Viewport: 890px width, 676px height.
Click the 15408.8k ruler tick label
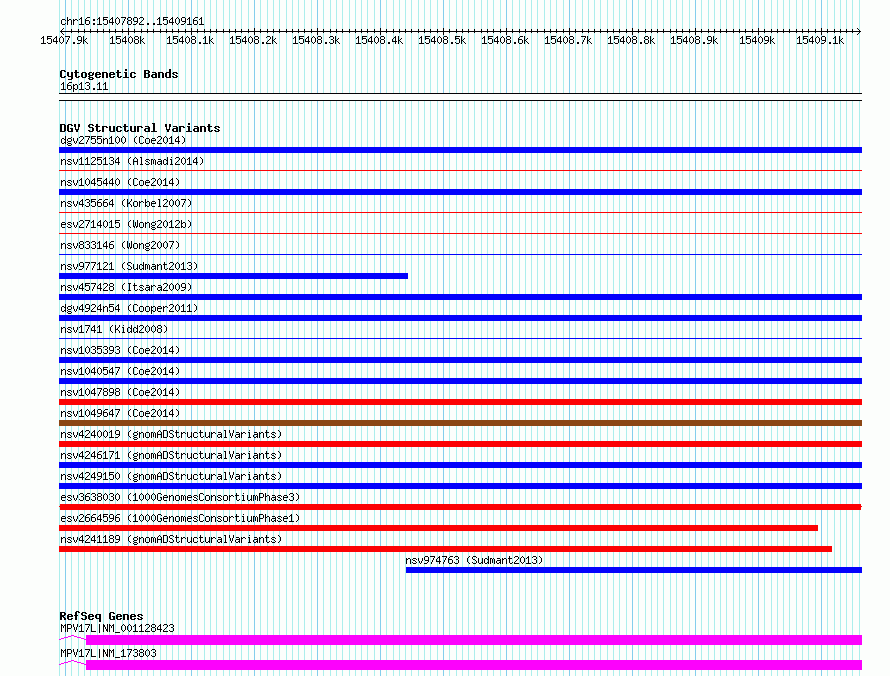(x=631, y=40)
